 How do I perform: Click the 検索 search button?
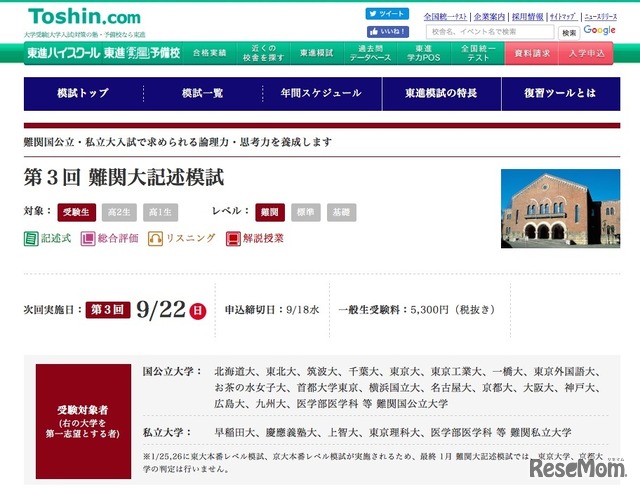tap(569, 33)
